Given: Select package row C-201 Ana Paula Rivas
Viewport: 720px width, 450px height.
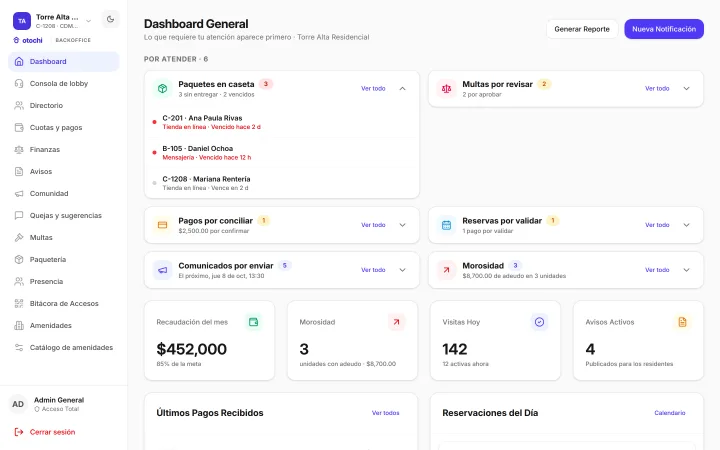Looking at the screenshot, I should coord(281,122).
